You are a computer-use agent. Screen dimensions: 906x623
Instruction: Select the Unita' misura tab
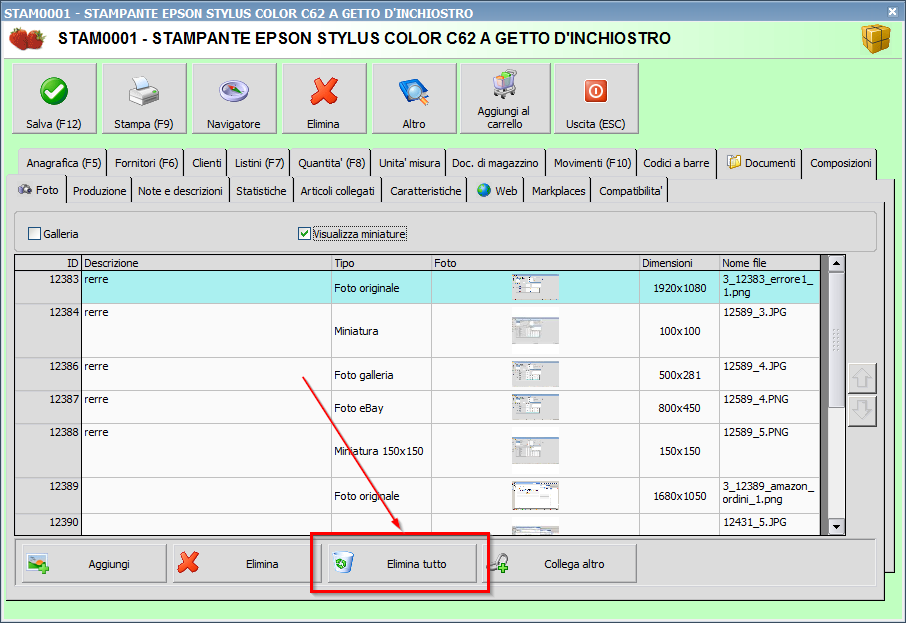pos(409,163)
